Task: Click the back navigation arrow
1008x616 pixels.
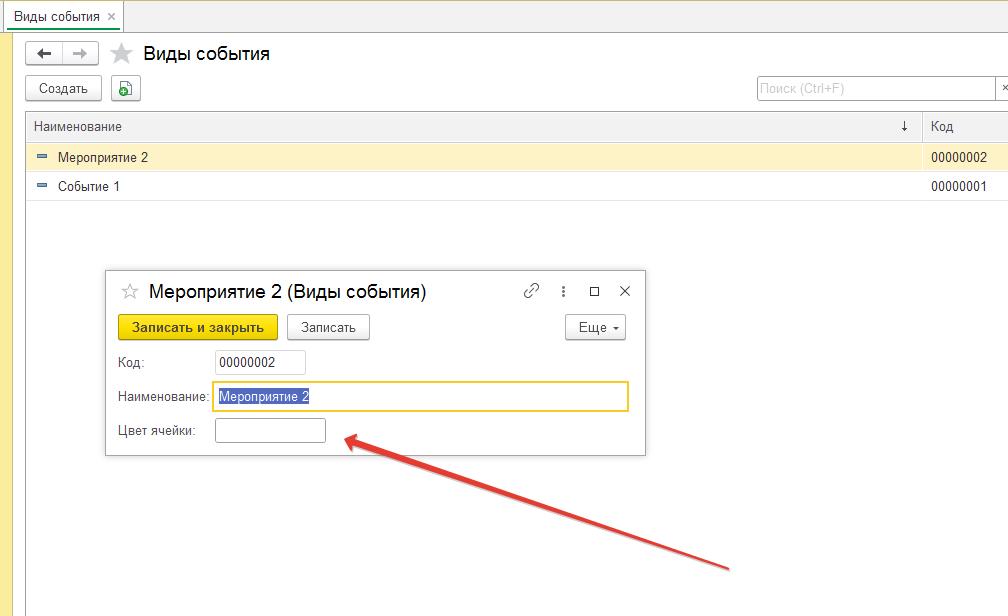Action: point(44,54)
